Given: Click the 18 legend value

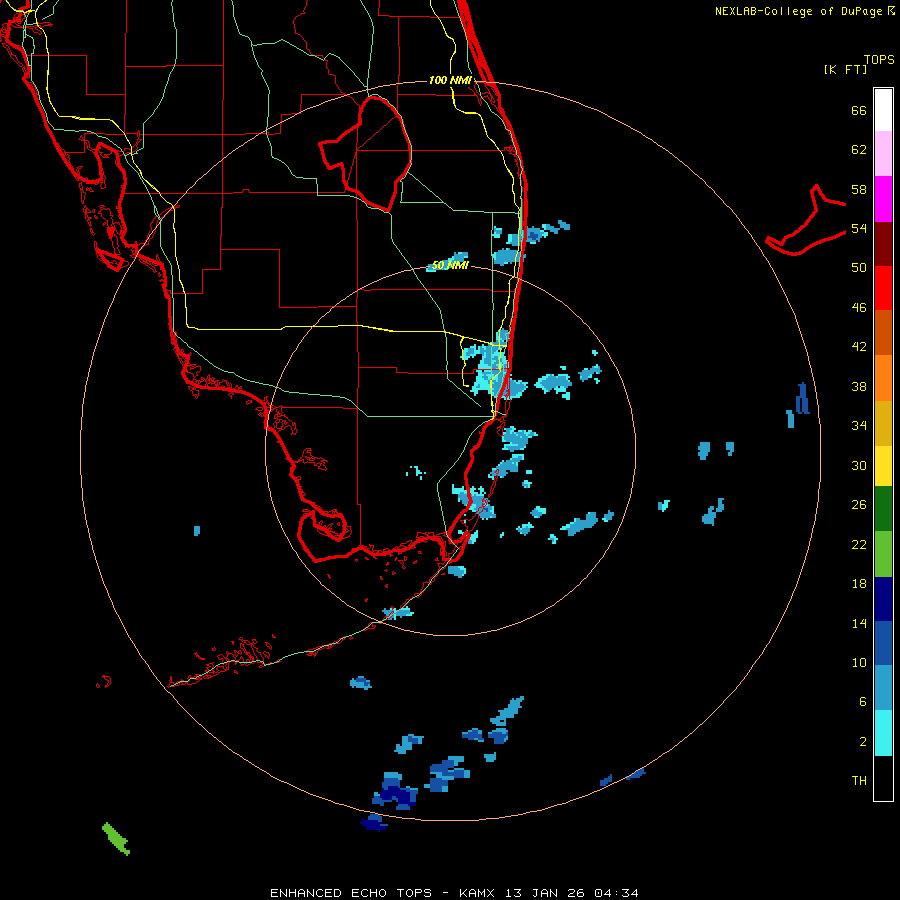Looking at the screenshot, I should pos(859,584).
